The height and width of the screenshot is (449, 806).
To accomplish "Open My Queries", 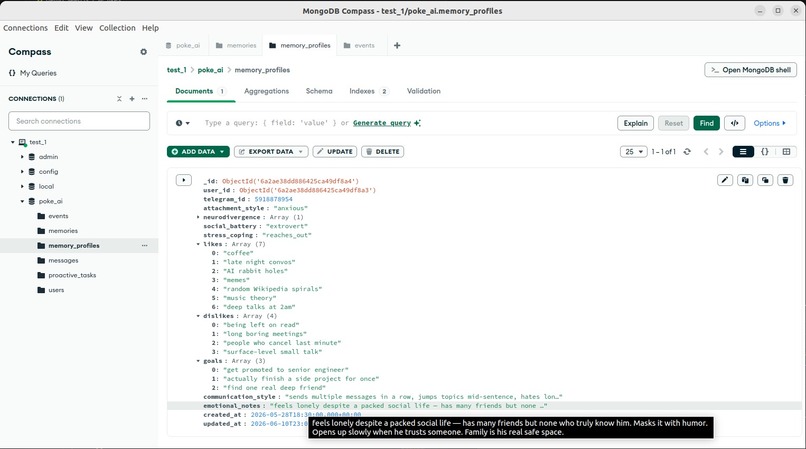I will tap(32, 73).
